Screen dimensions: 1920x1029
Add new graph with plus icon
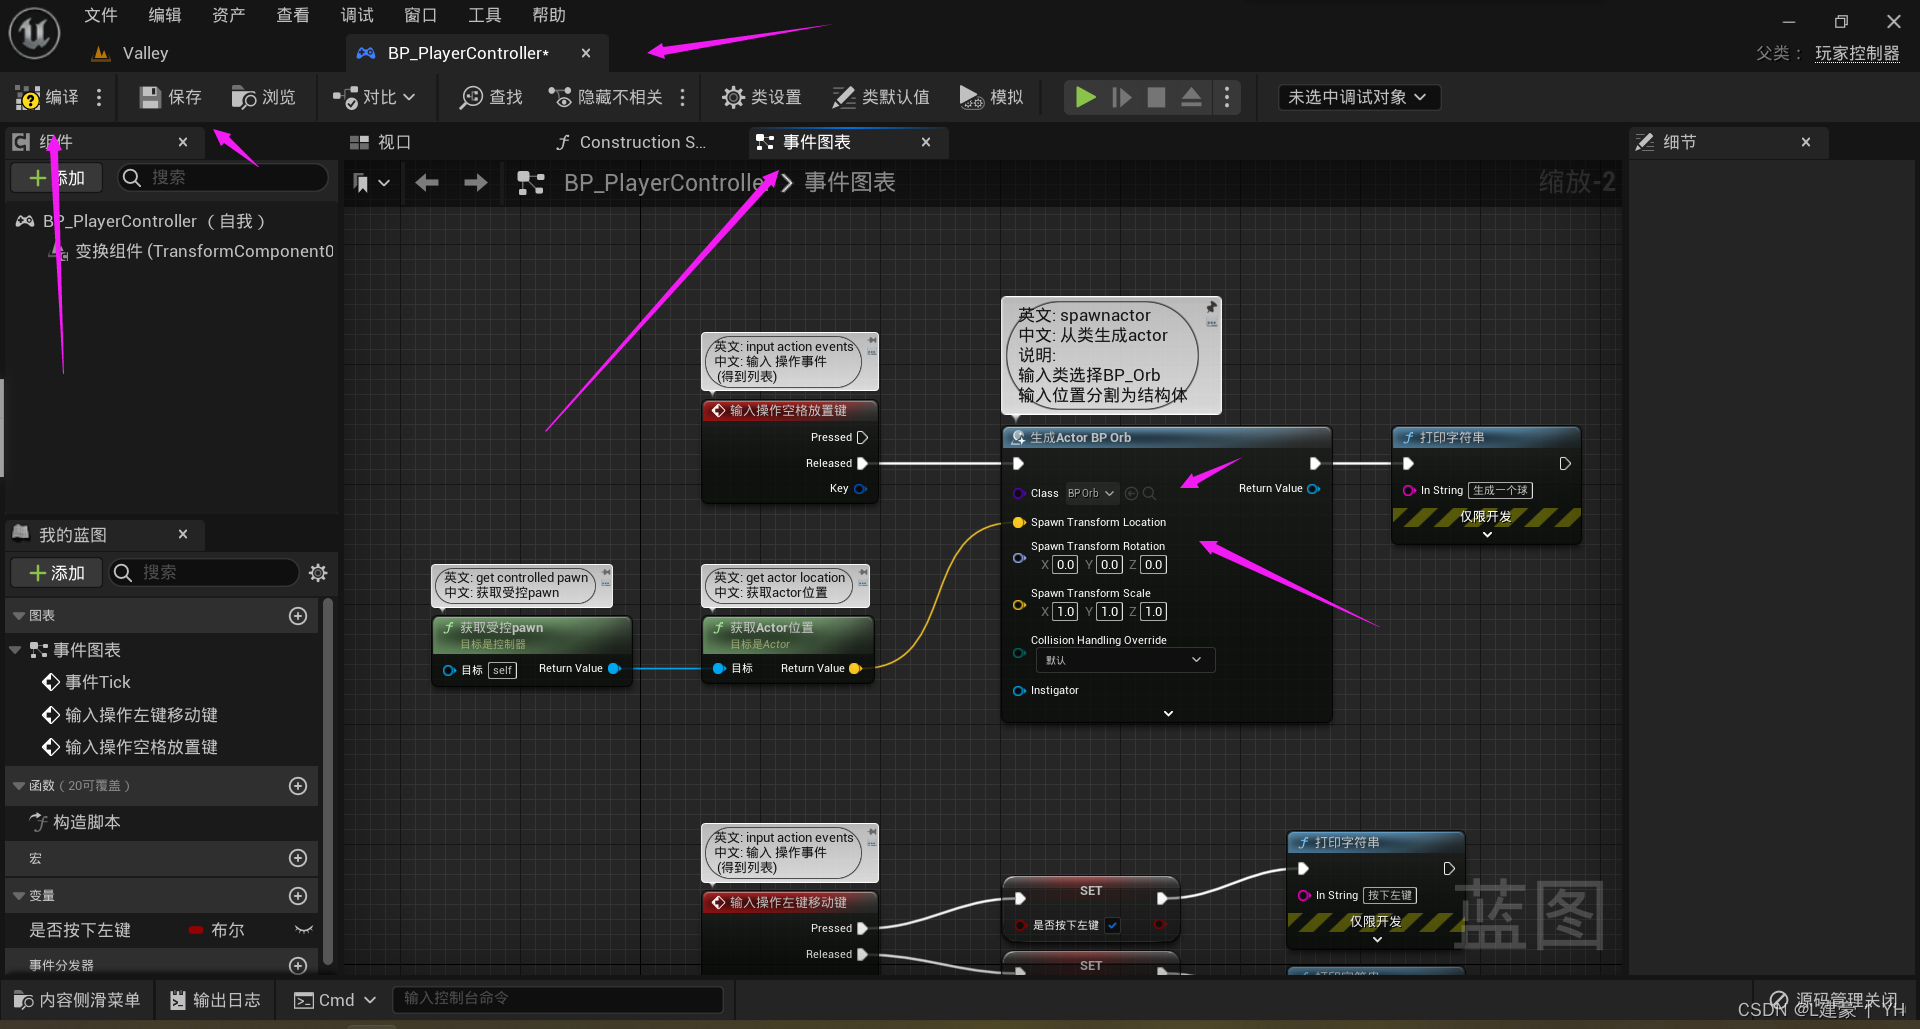[x=298, y=616]
